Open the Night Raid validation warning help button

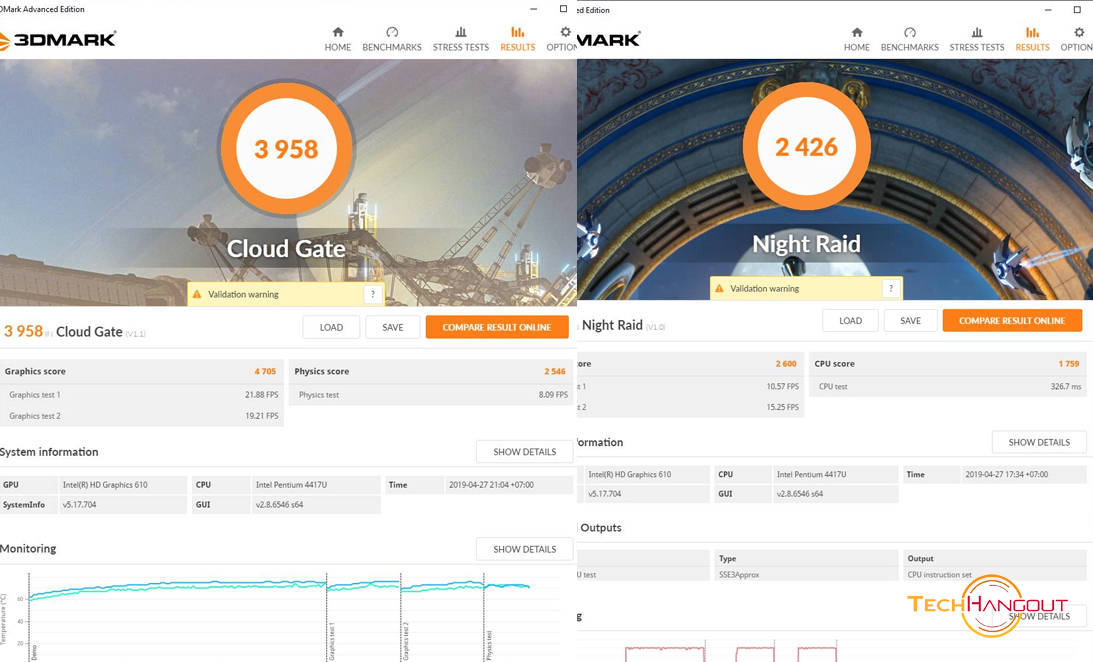coord(891,288)
